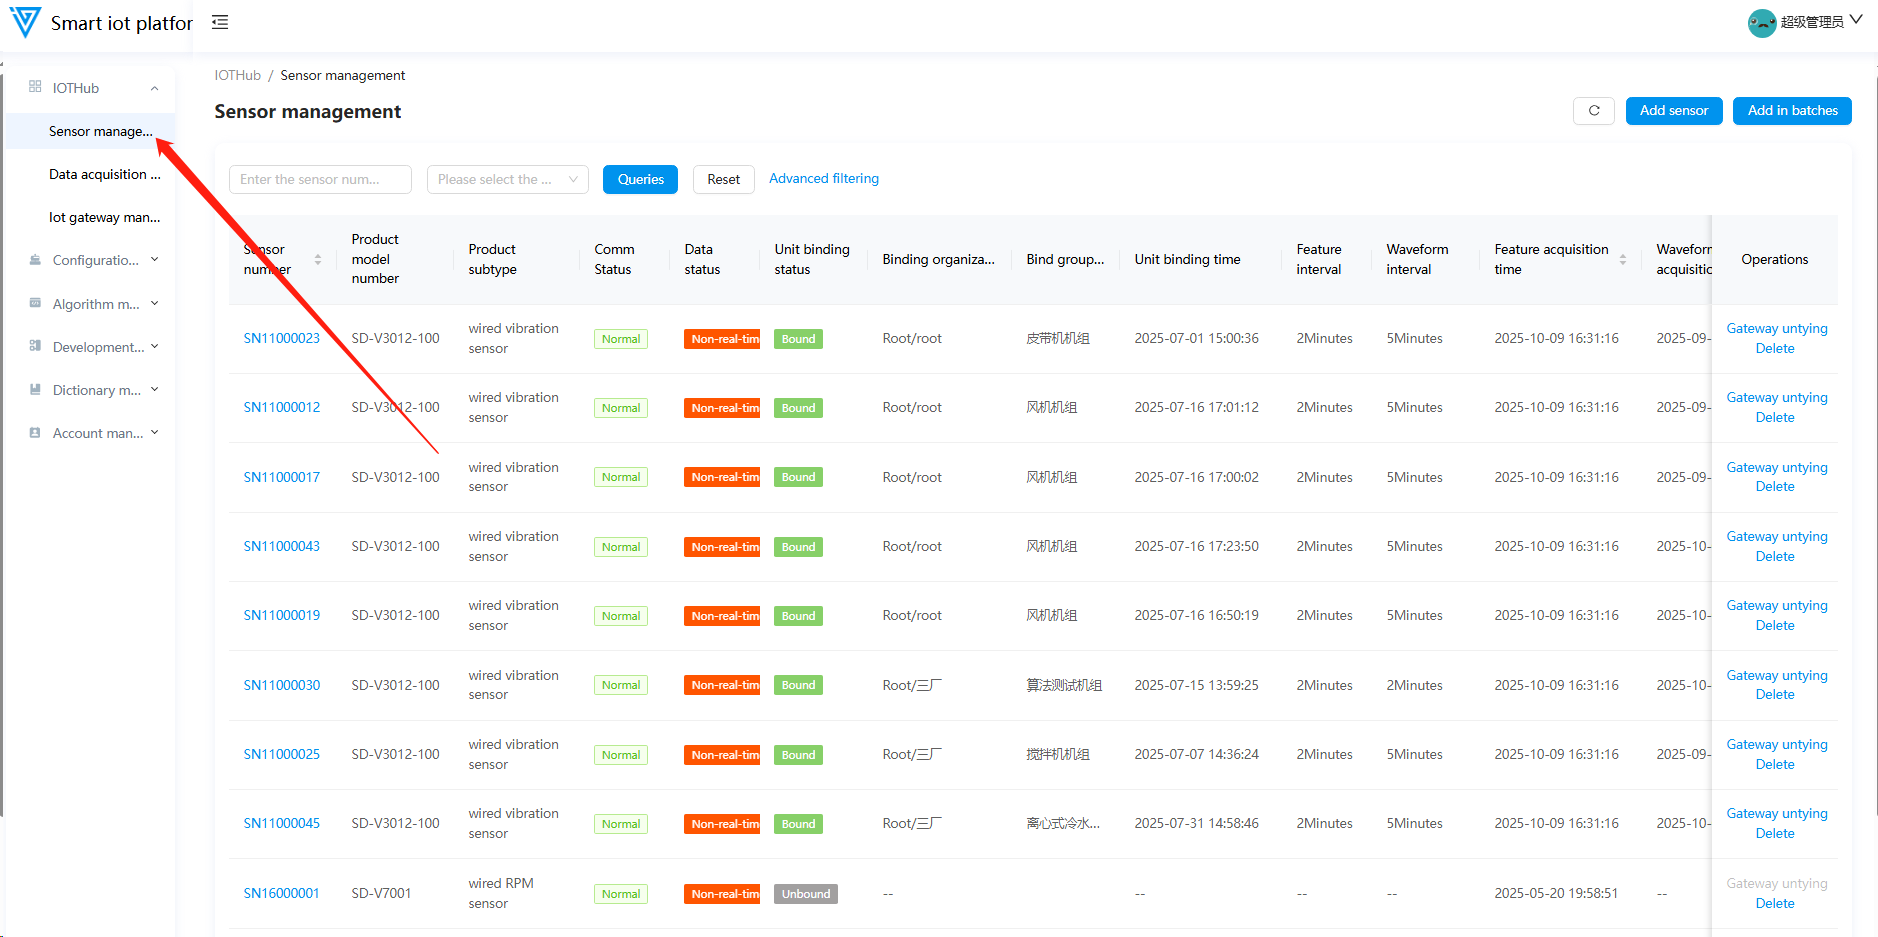Delete sensor SN16000001 row
Viewport: 1878px width, 937px height.
click(x=1774, y=903)
